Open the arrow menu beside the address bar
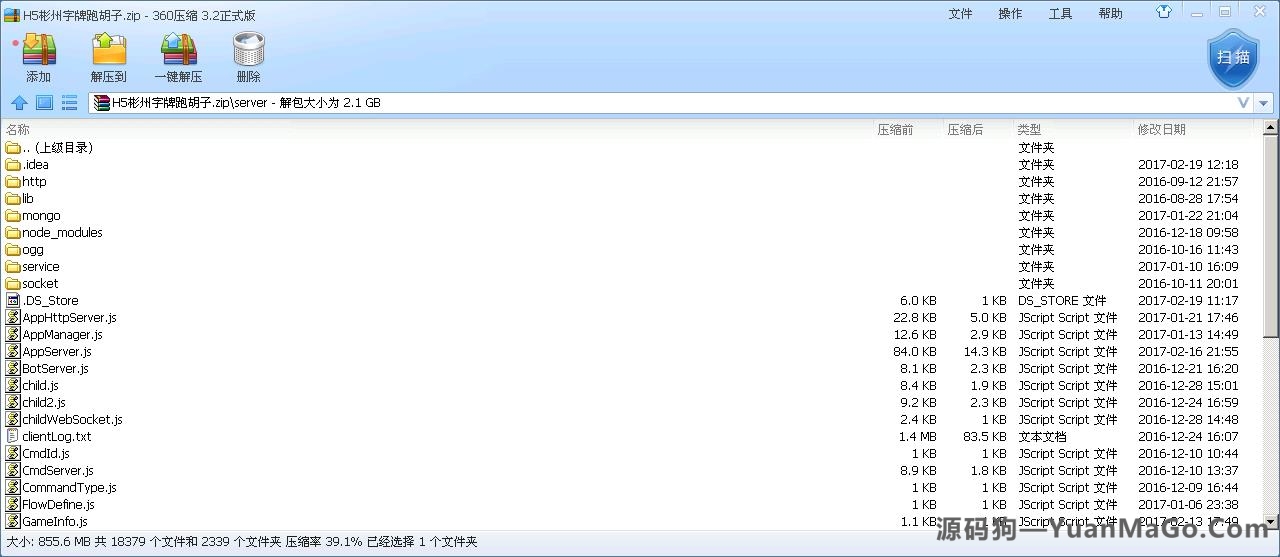The width and height of the screenshot is (1280, 557). [x=1264, y=102]
